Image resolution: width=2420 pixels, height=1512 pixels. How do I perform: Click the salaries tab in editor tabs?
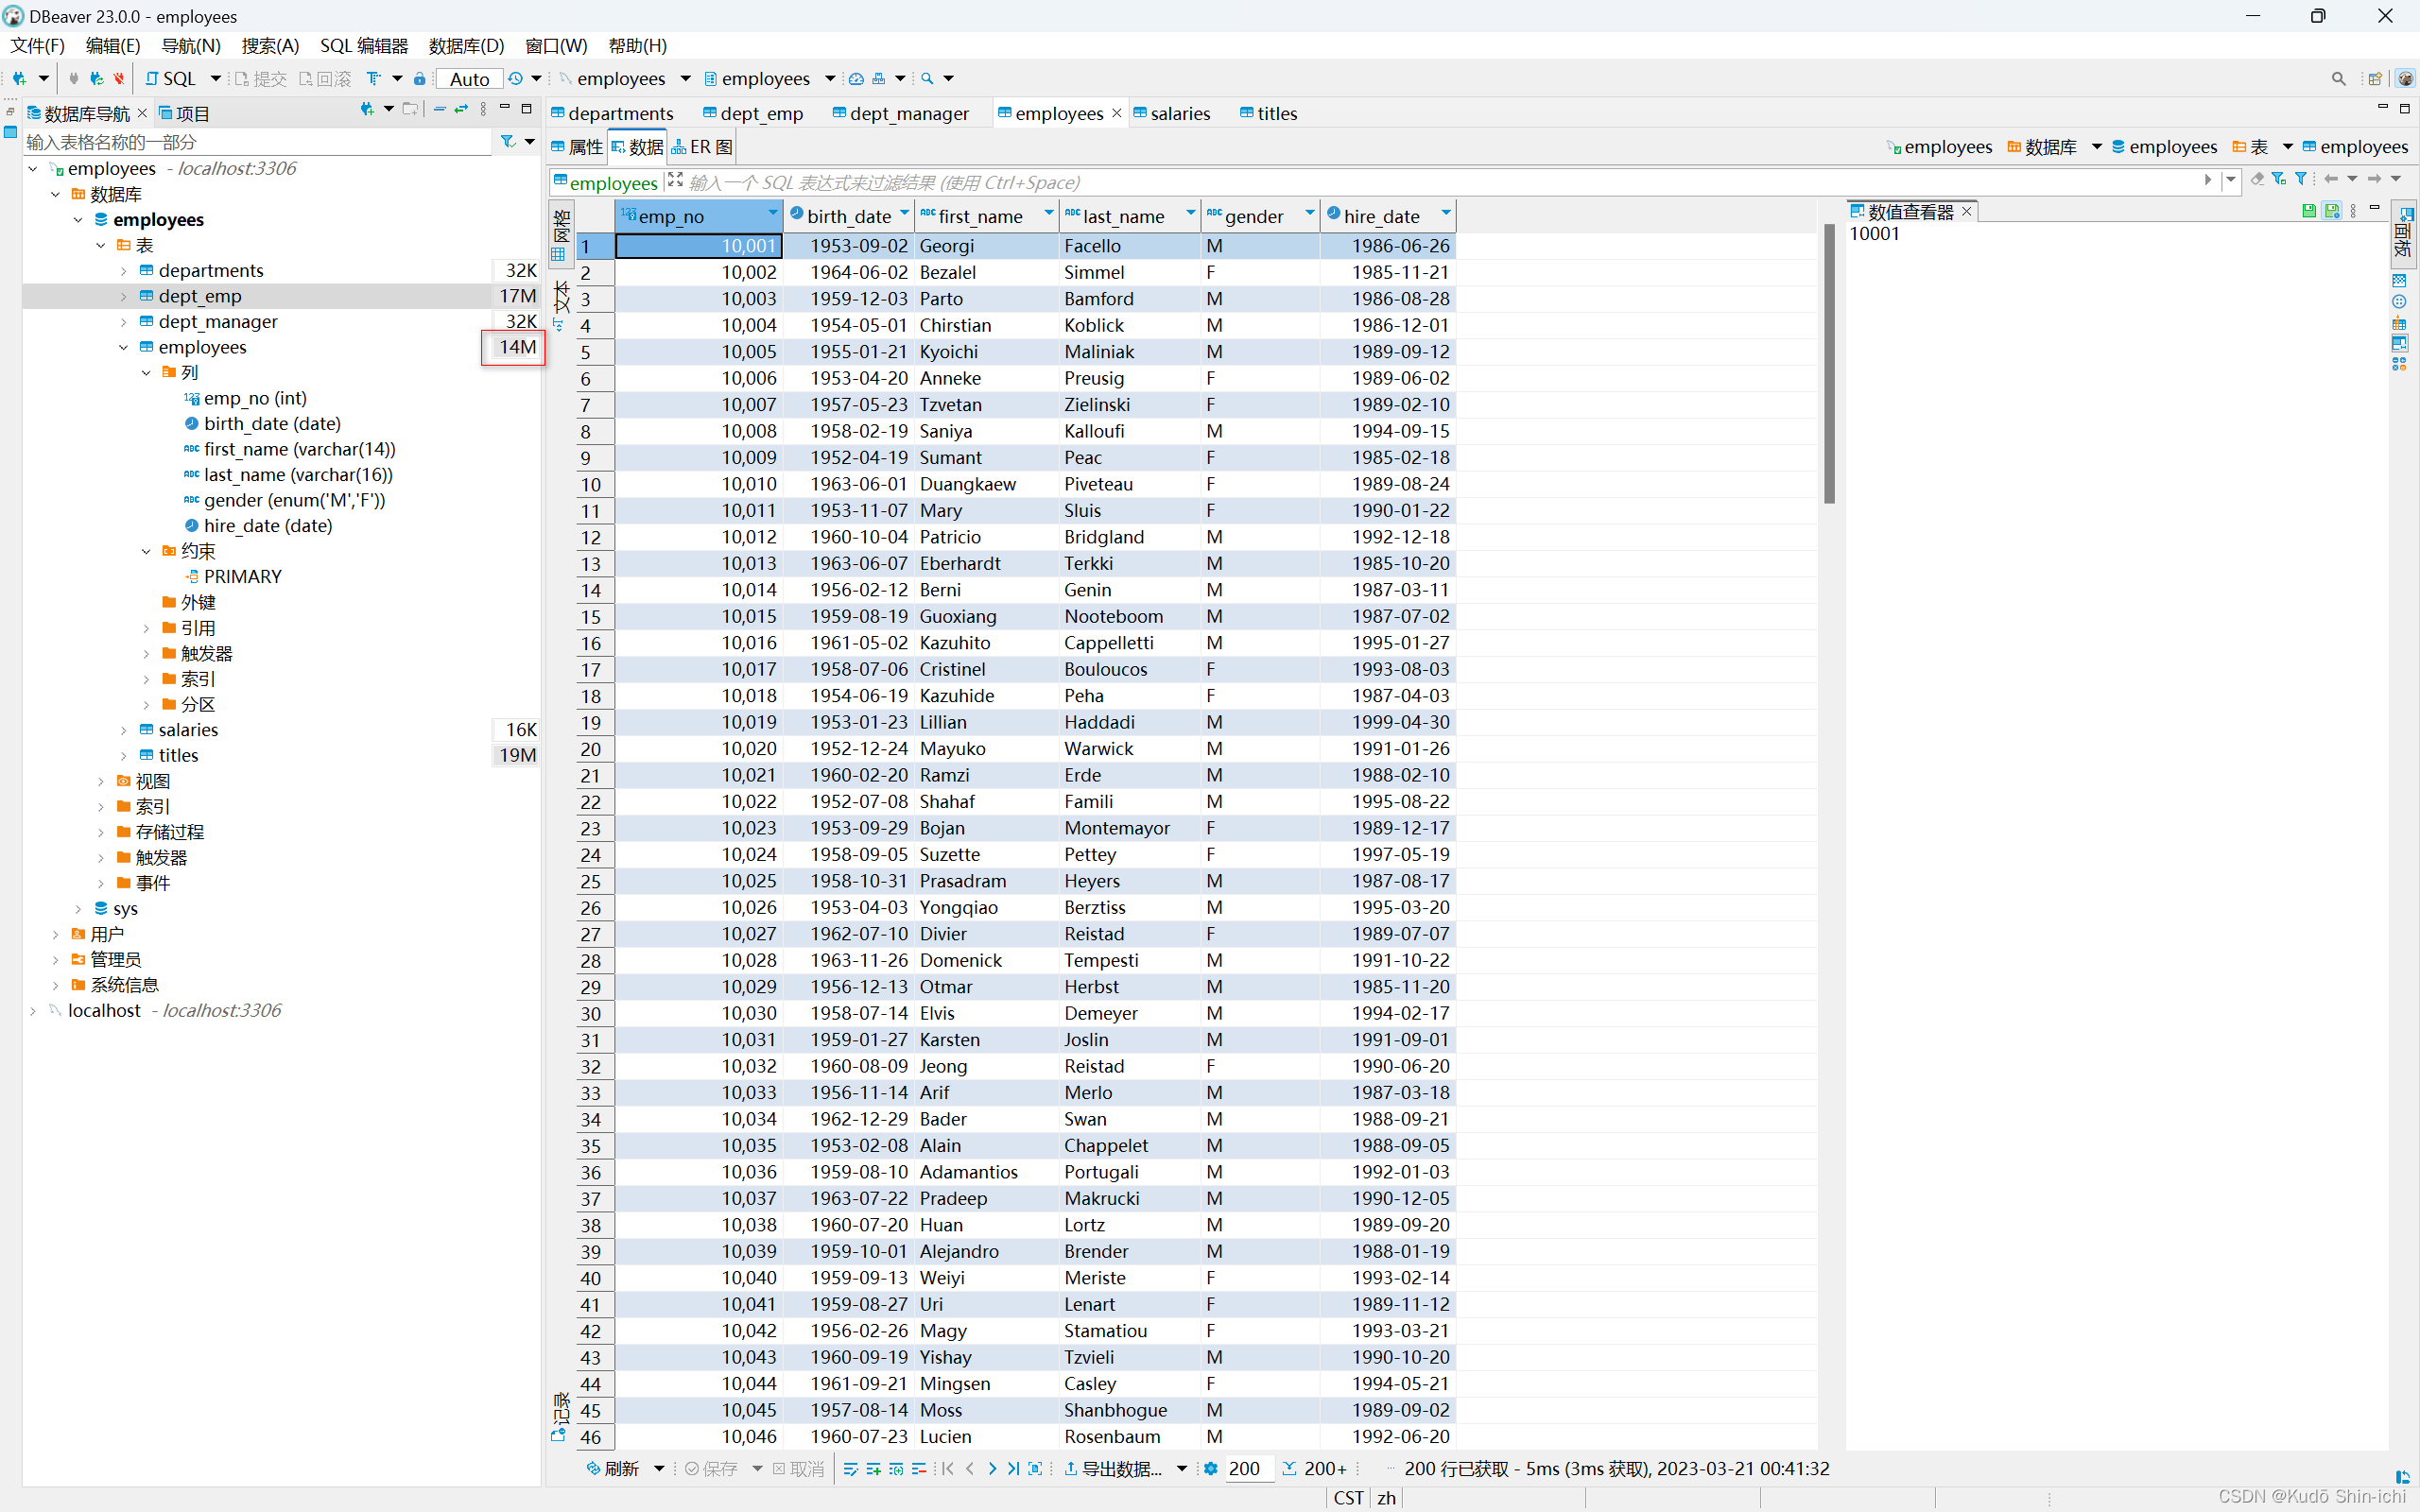coord(1180,113)
